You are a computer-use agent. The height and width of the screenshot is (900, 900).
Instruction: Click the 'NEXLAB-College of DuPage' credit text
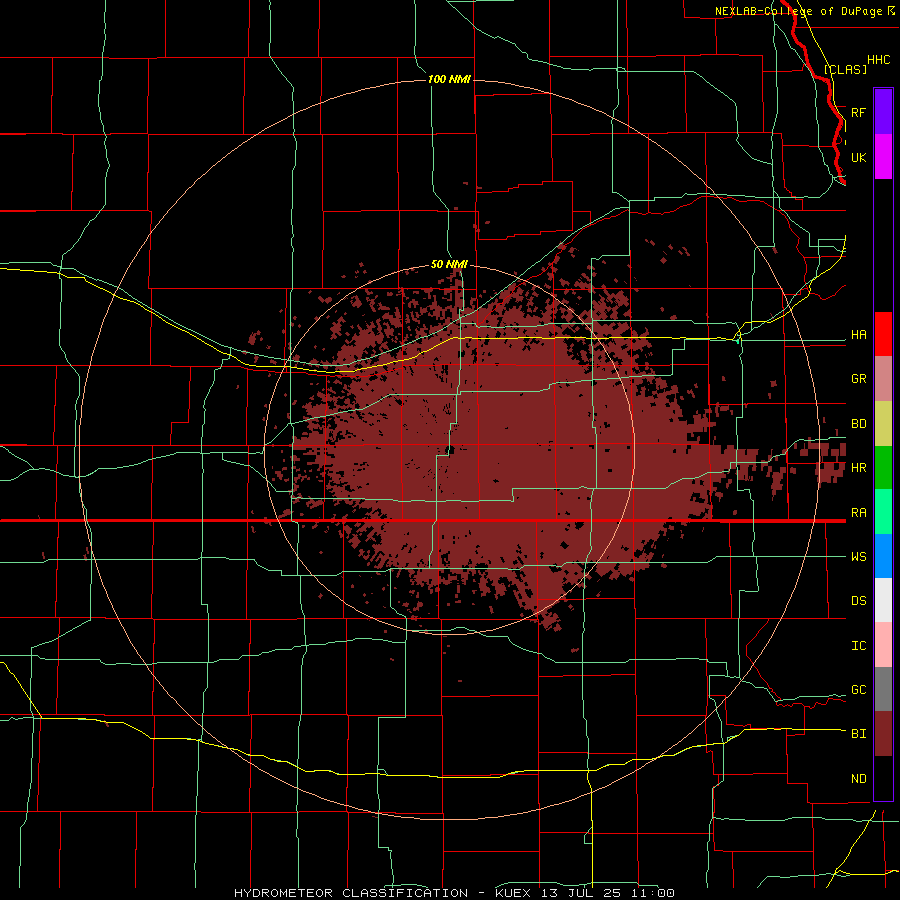point(798,11)
